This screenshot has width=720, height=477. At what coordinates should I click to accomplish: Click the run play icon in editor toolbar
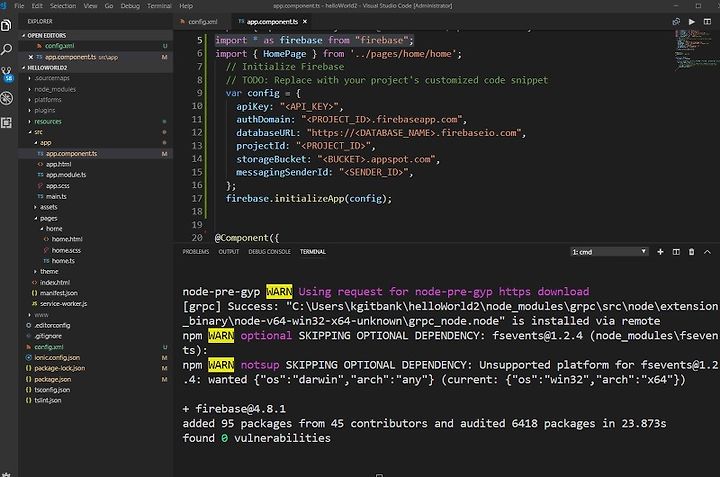(692, 22)
